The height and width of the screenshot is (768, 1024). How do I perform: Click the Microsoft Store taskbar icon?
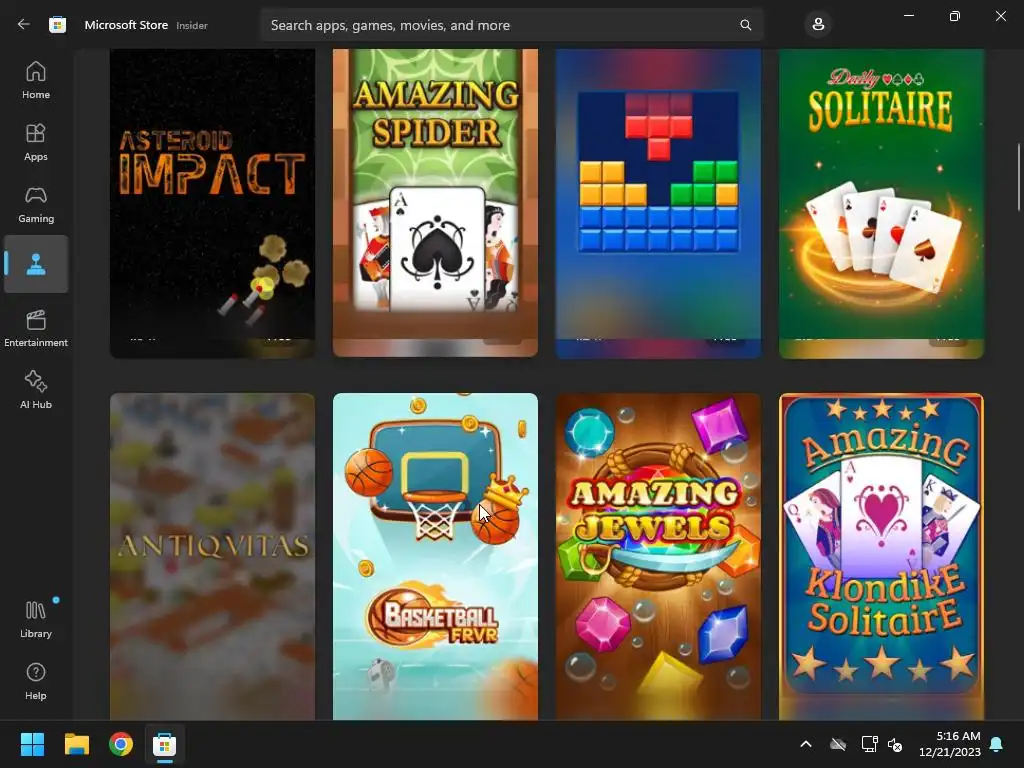tap(165, 744)
